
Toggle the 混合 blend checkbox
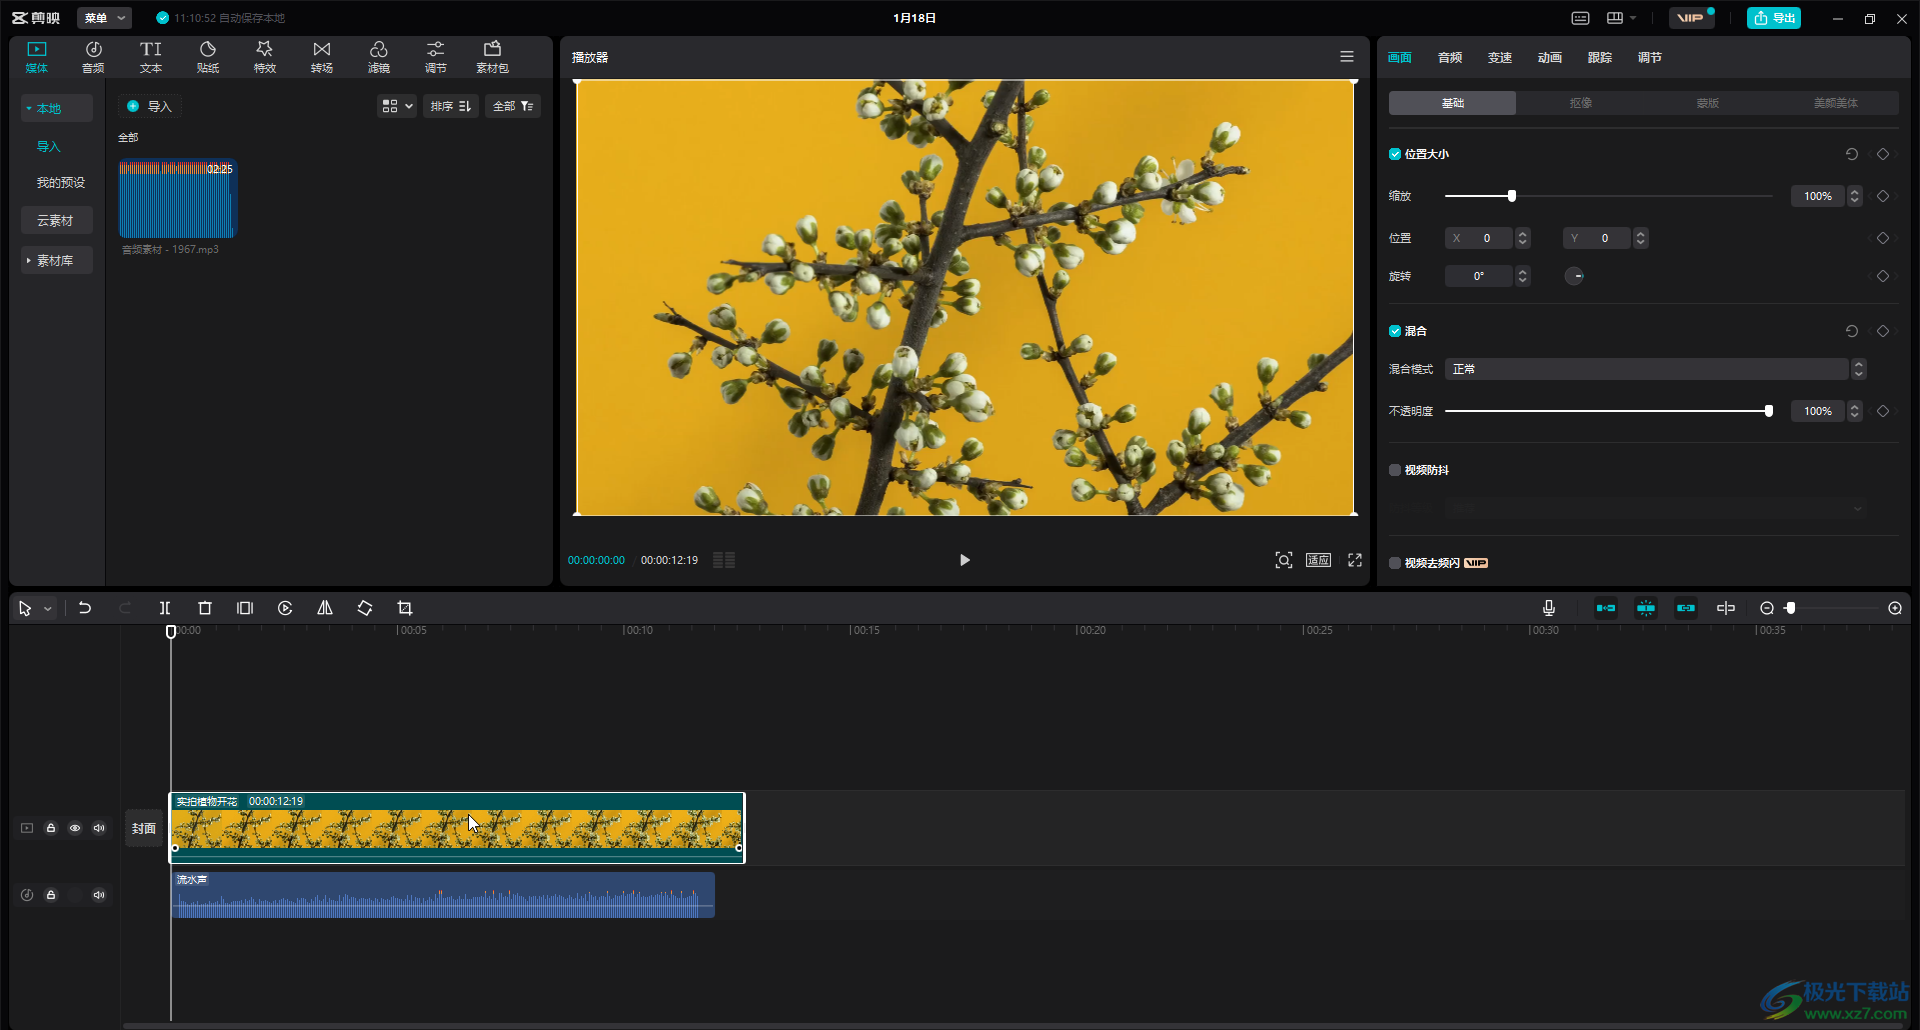click(x=1395, y=331)
